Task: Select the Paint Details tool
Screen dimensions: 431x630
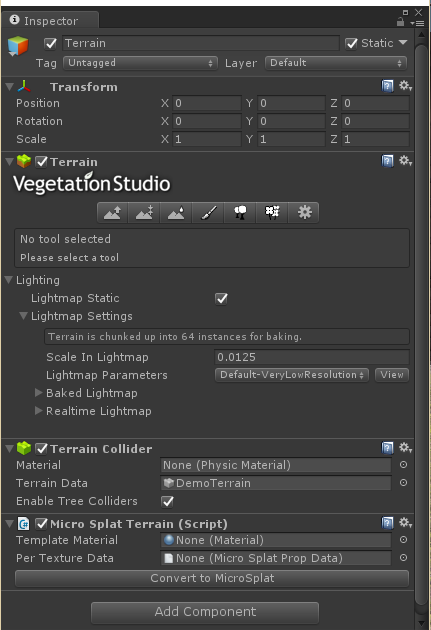Action: pos(272,212)
